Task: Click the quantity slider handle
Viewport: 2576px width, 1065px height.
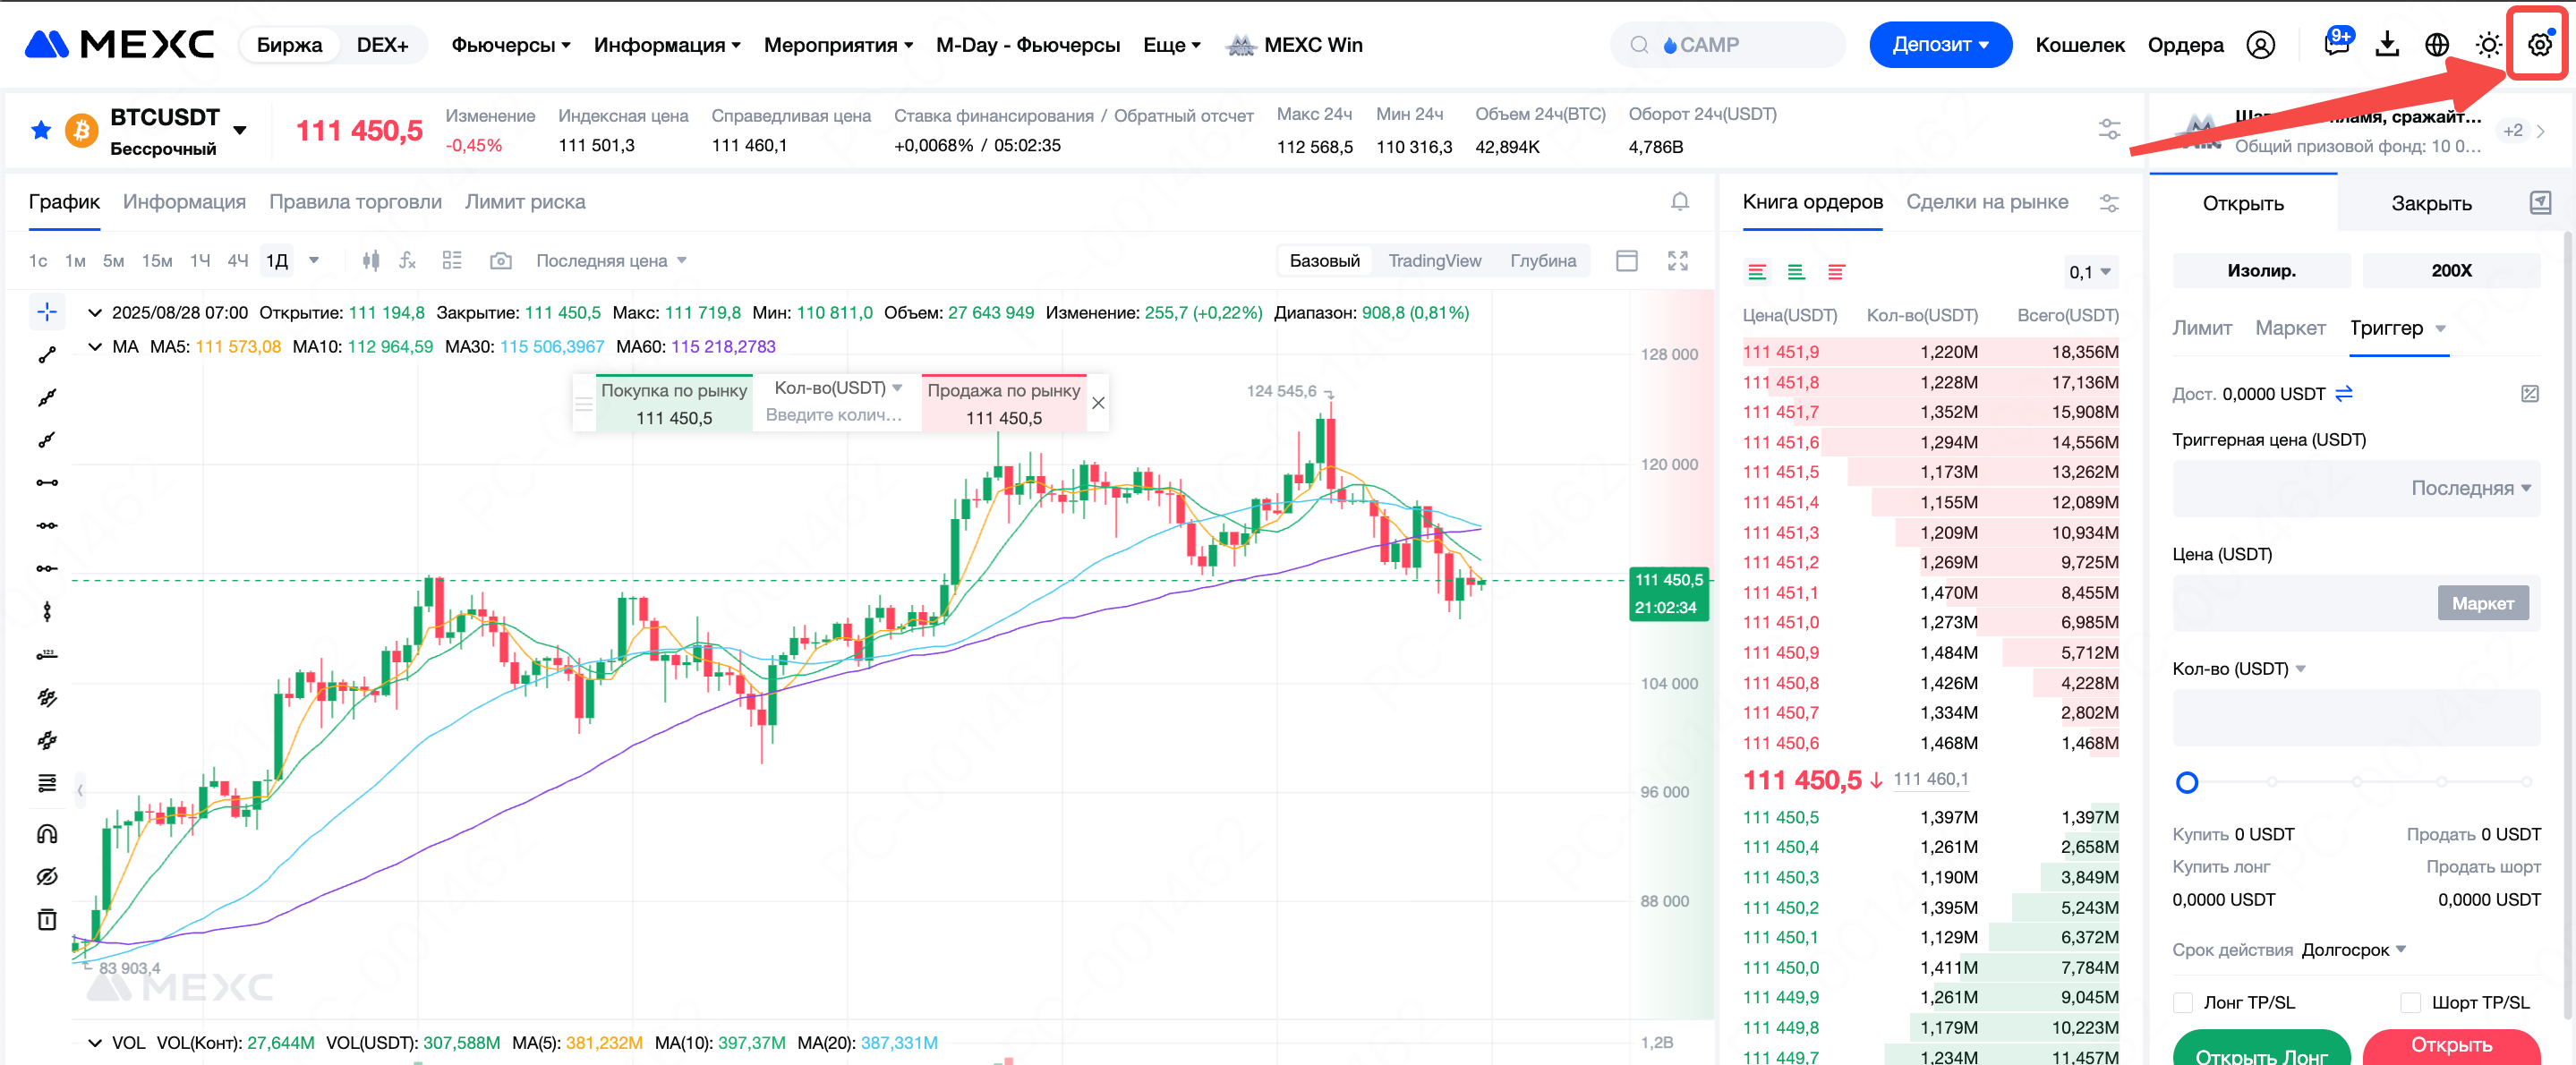Action: (2187, 782)
